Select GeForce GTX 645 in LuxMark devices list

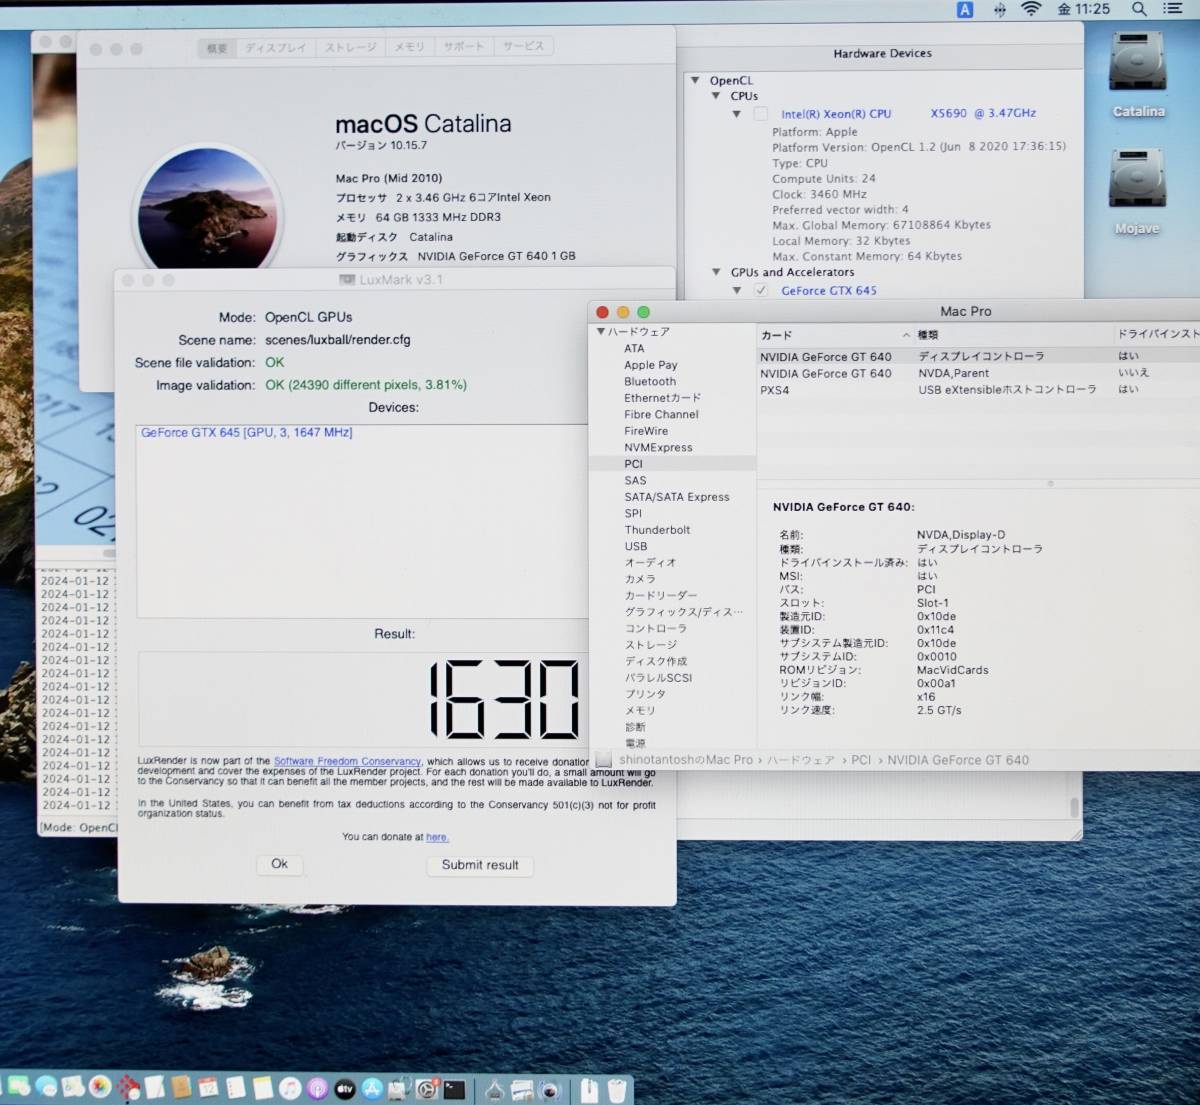click(x=244, y=432)
